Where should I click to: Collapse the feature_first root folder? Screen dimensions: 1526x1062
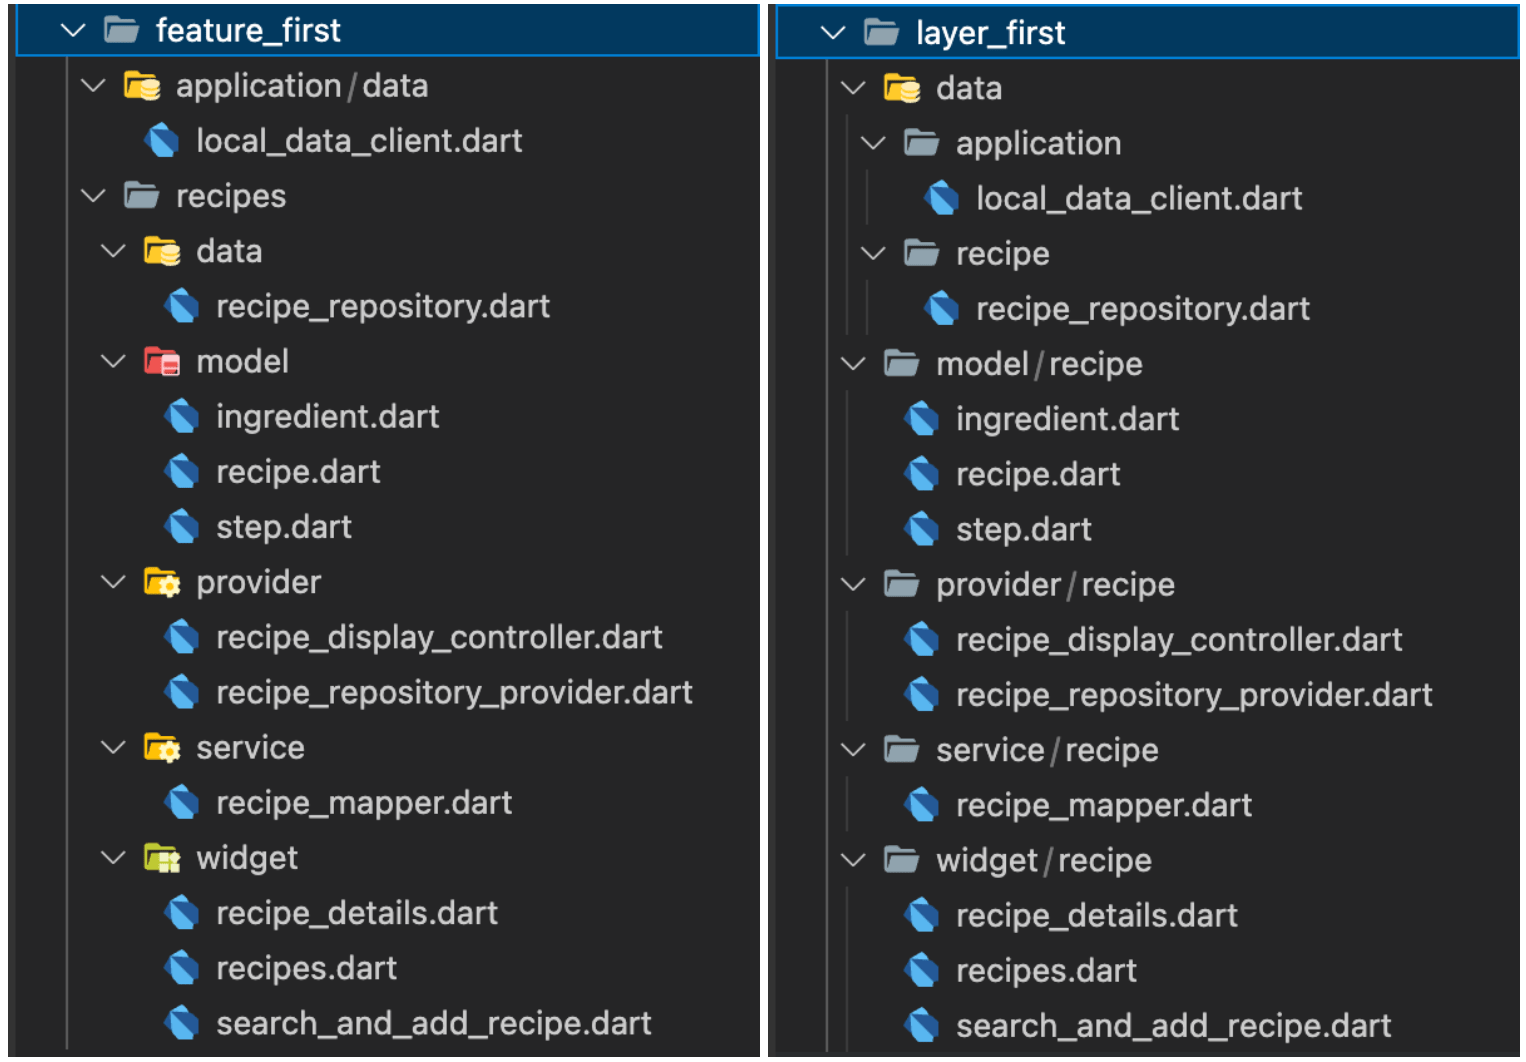click(72, 30)
